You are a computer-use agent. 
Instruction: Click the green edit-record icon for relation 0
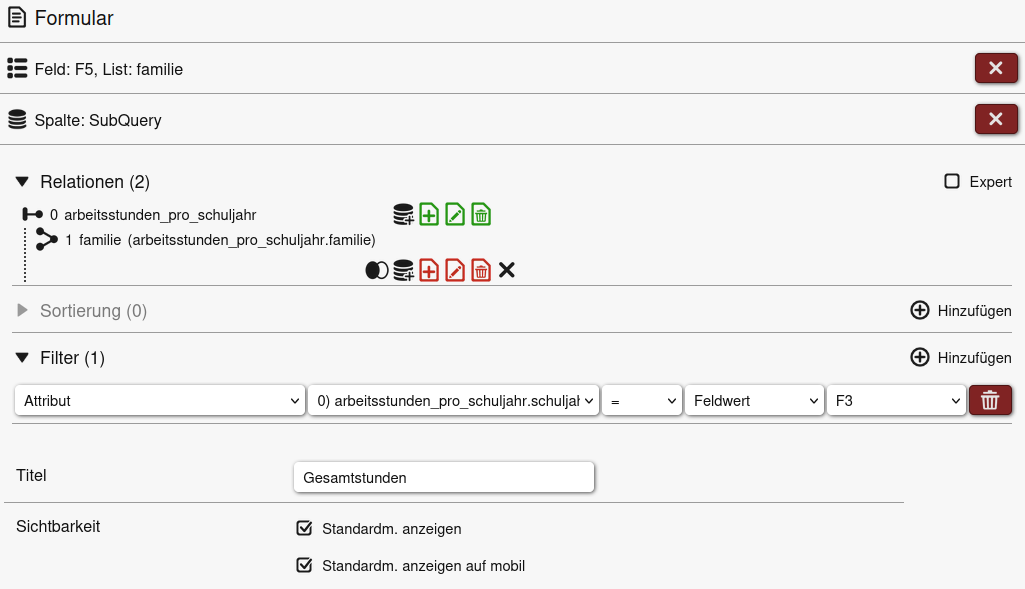[455, 214]
